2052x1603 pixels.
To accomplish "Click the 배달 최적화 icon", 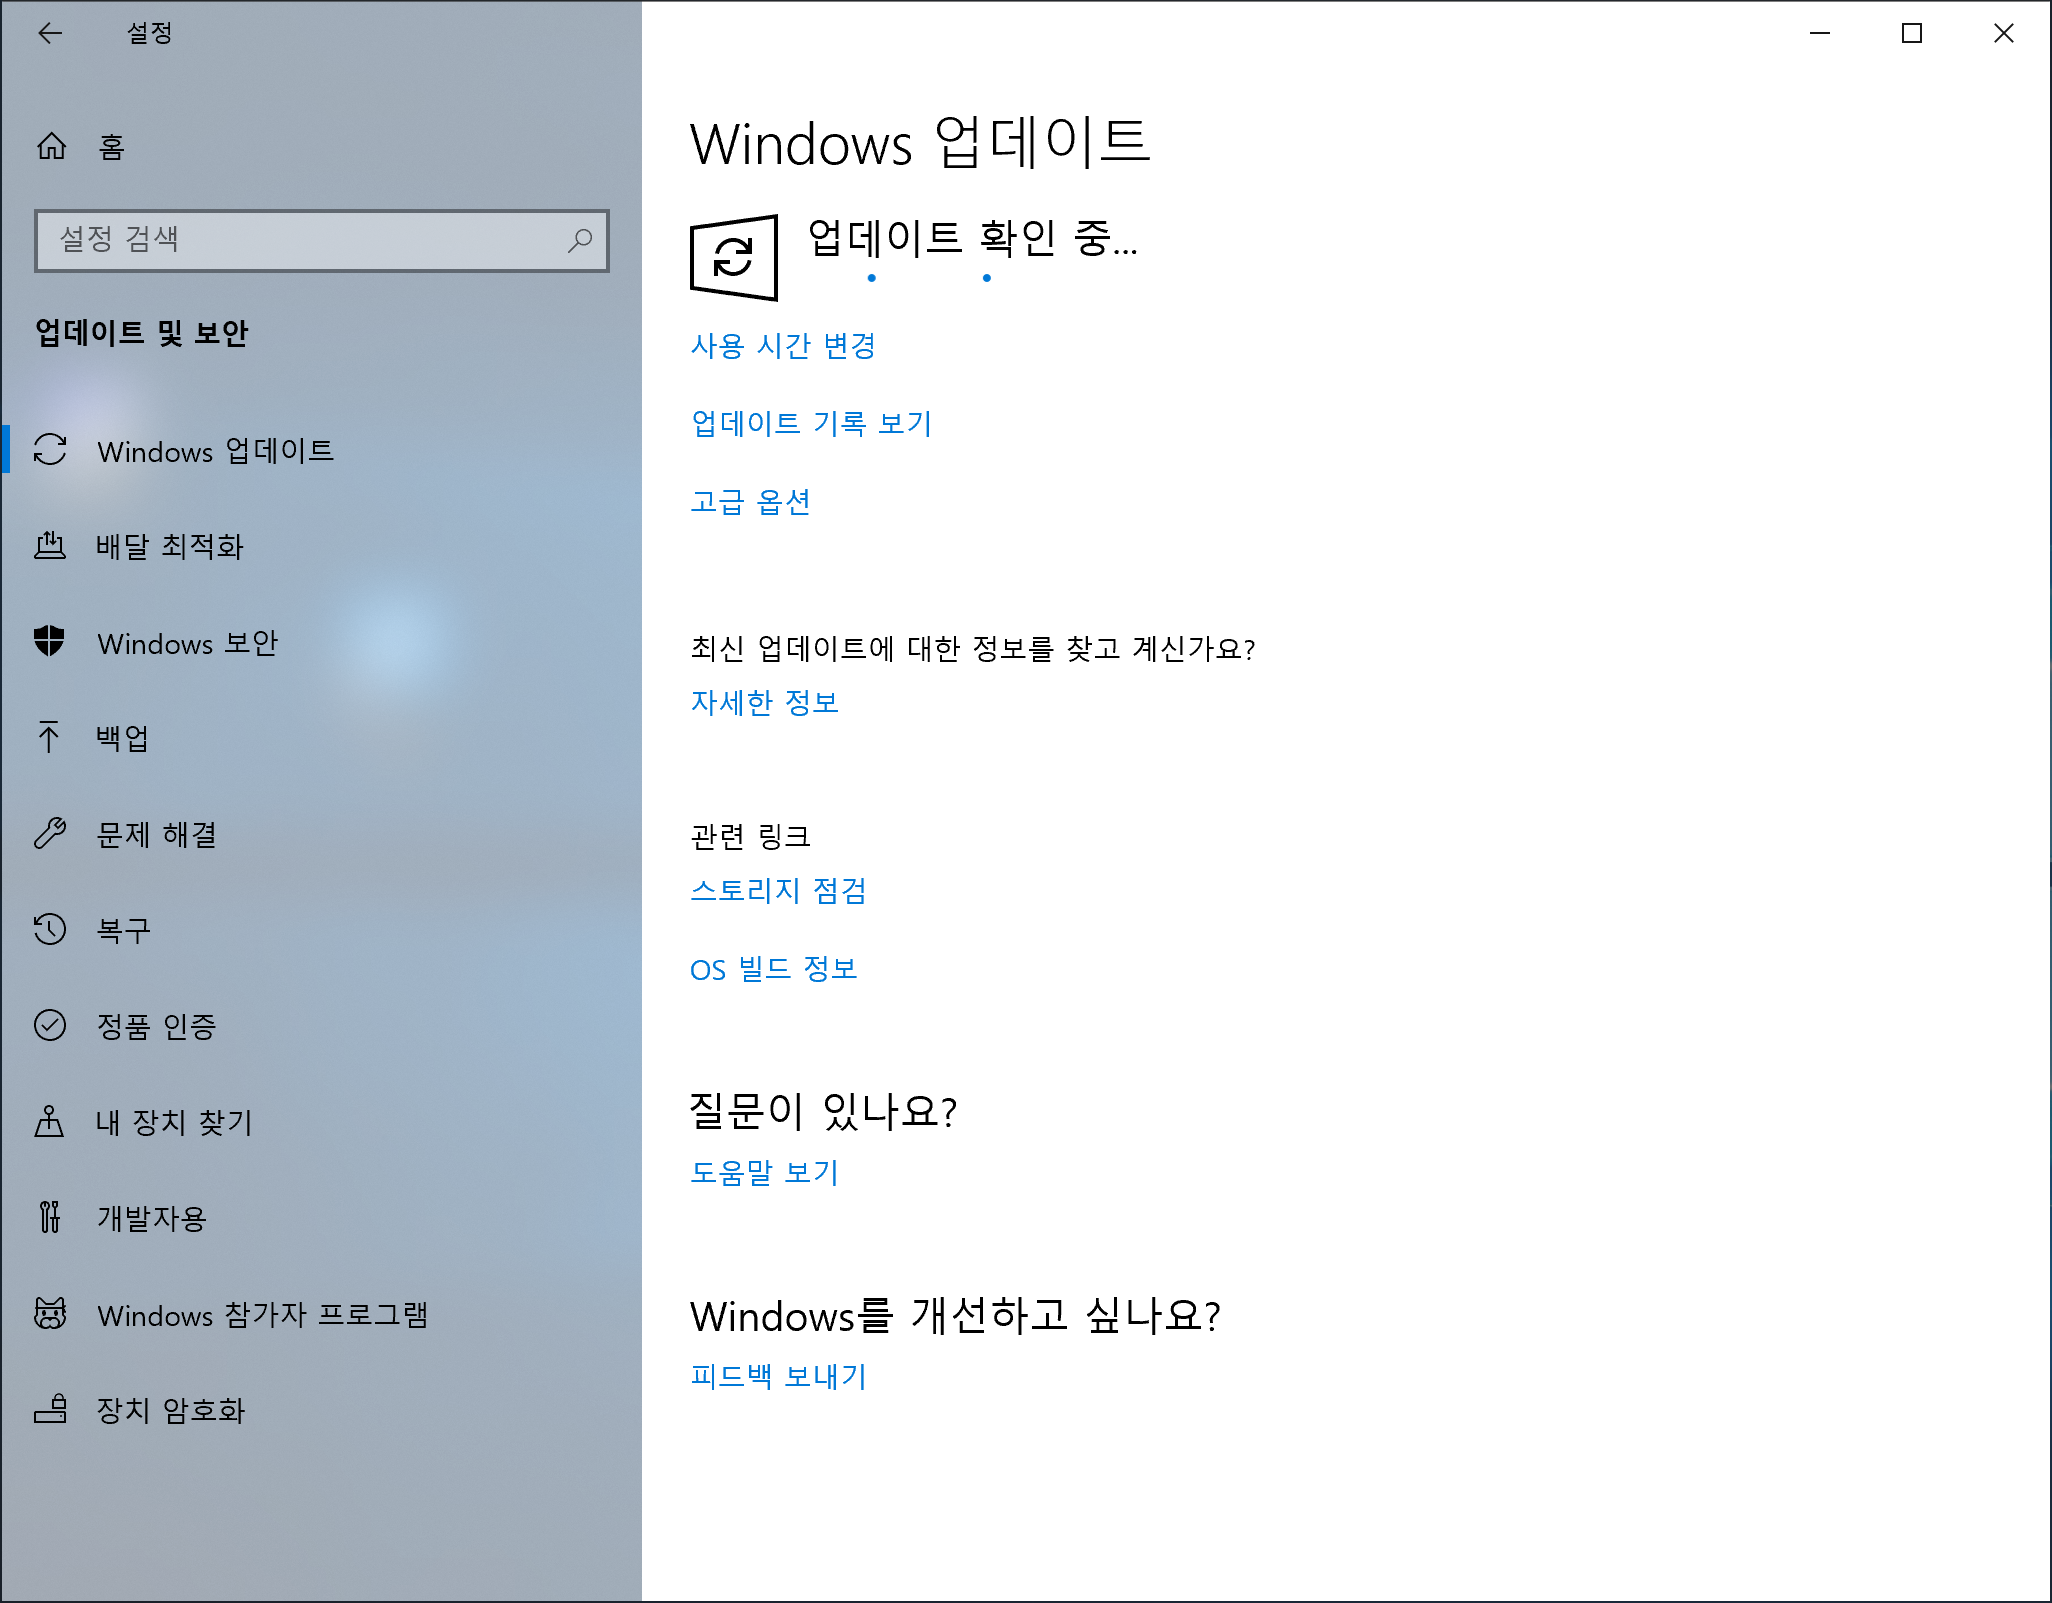I will [x=50, y=545].
